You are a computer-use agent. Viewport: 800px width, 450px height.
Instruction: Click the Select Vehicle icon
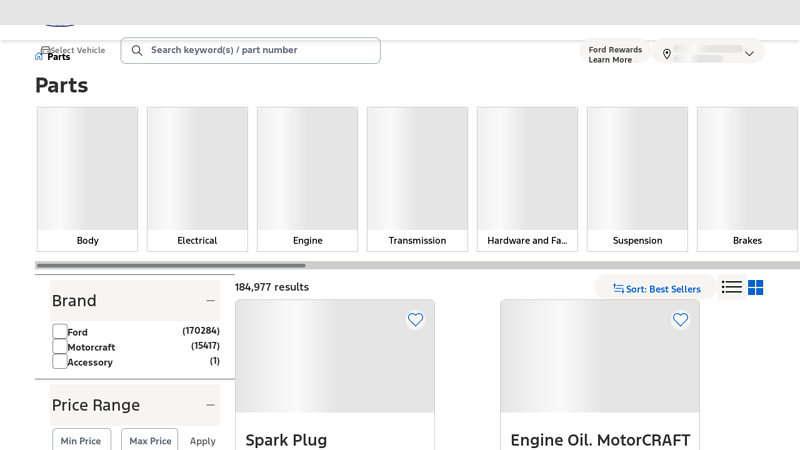pos(45,50)
